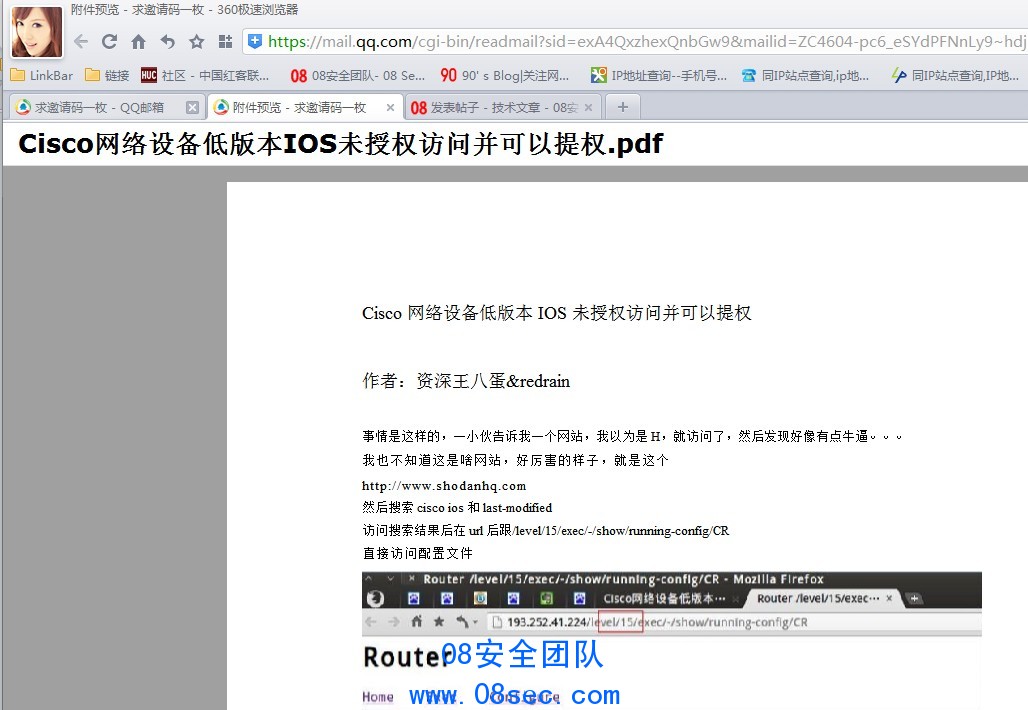The height and width of the screenshot is (710, 1028).
Task: Click the browser back arrow
Action: tap(81, 42)
